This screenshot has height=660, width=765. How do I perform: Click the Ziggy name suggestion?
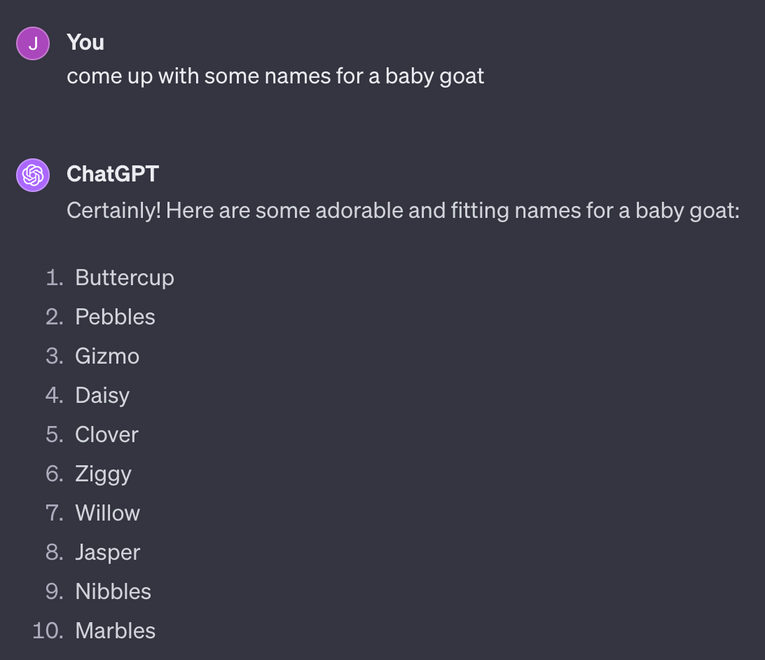pos(103,474)
